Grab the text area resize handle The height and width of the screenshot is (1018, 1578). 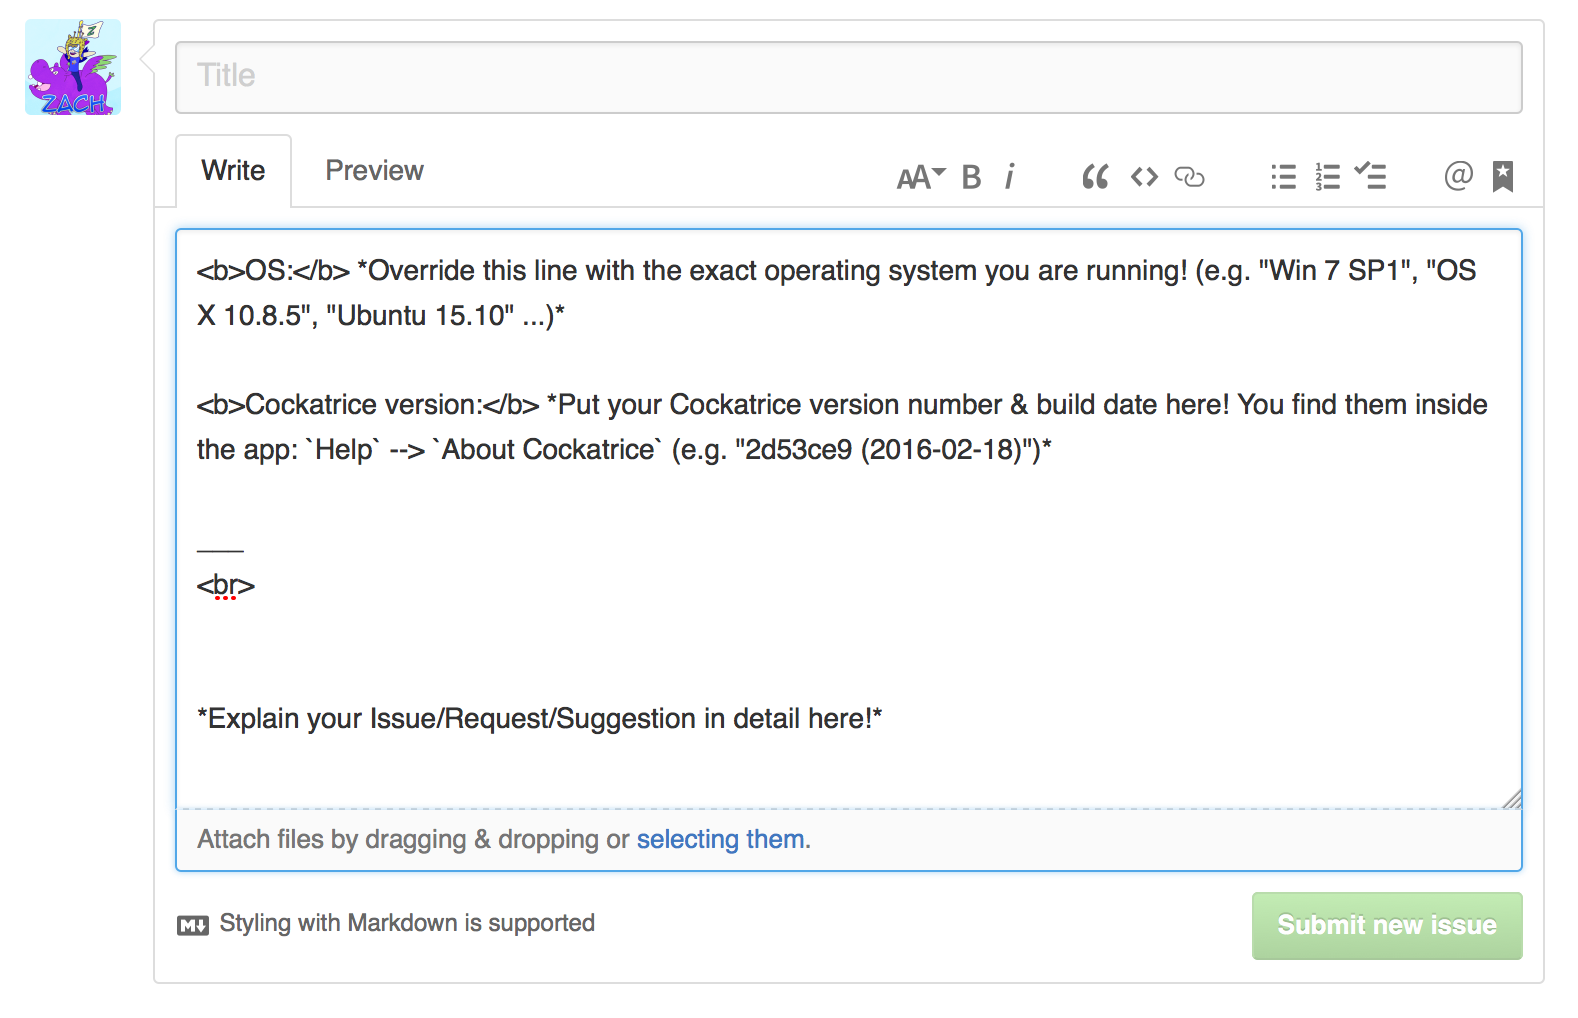(1512, 799)
